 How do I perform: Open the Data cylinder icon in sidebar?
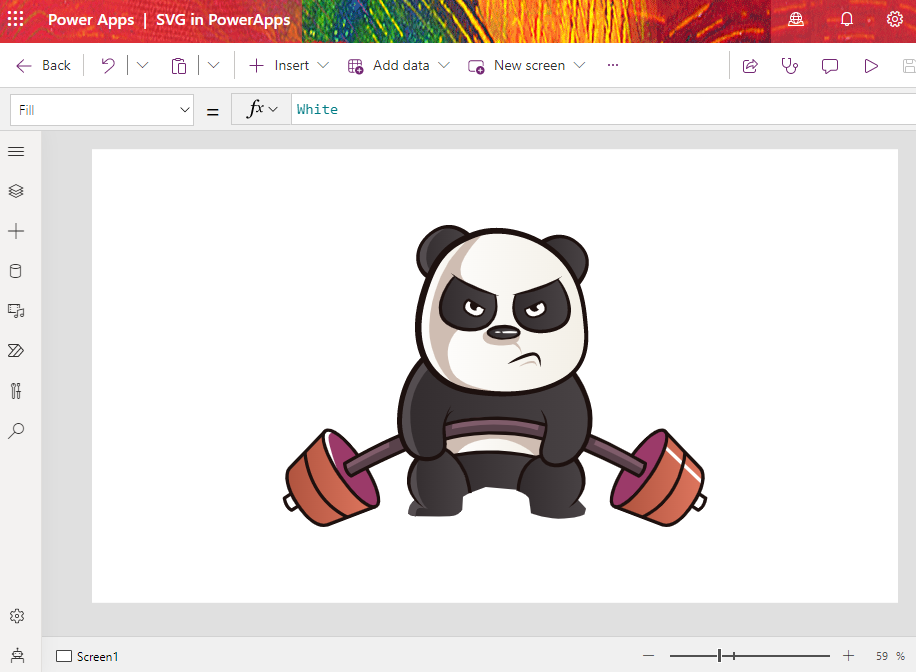click(x=16, y=271)
